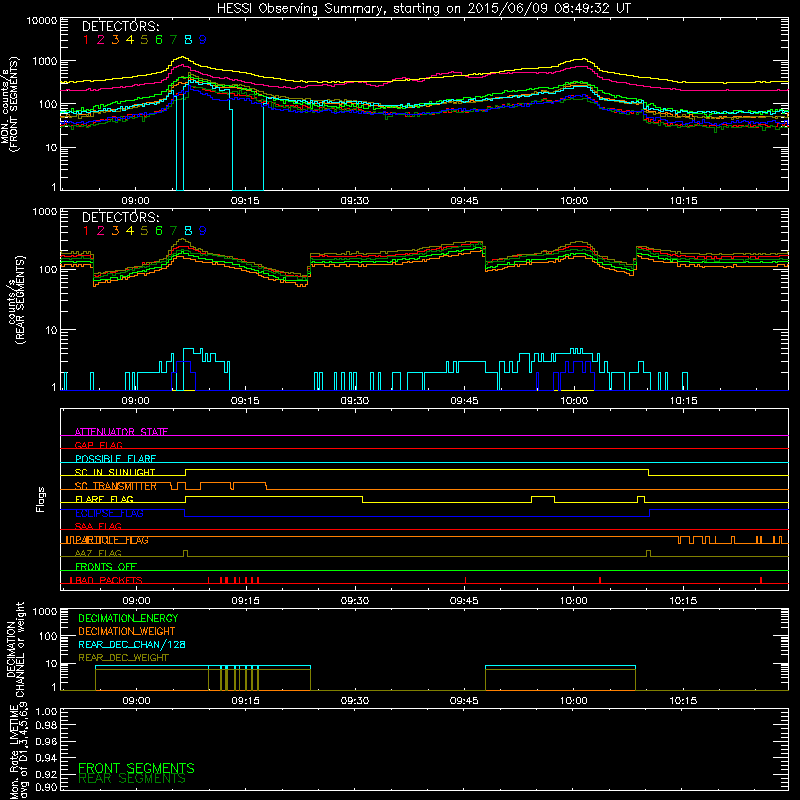Click the 10:15 tick label under the rear segments plot
Viewport: 800px width, 800px height.
tap(683, 401)
